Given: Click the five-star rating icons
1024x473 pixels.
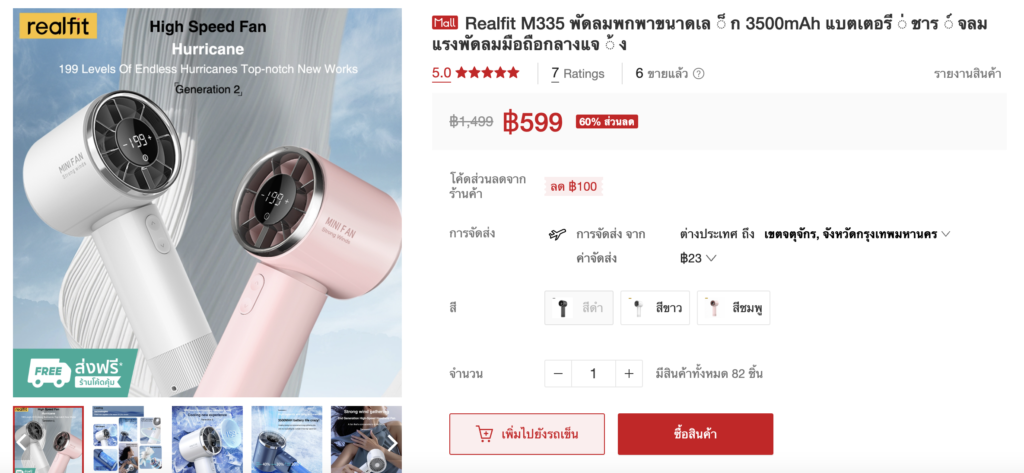Looking at the screenshot, I should (487, 73).
